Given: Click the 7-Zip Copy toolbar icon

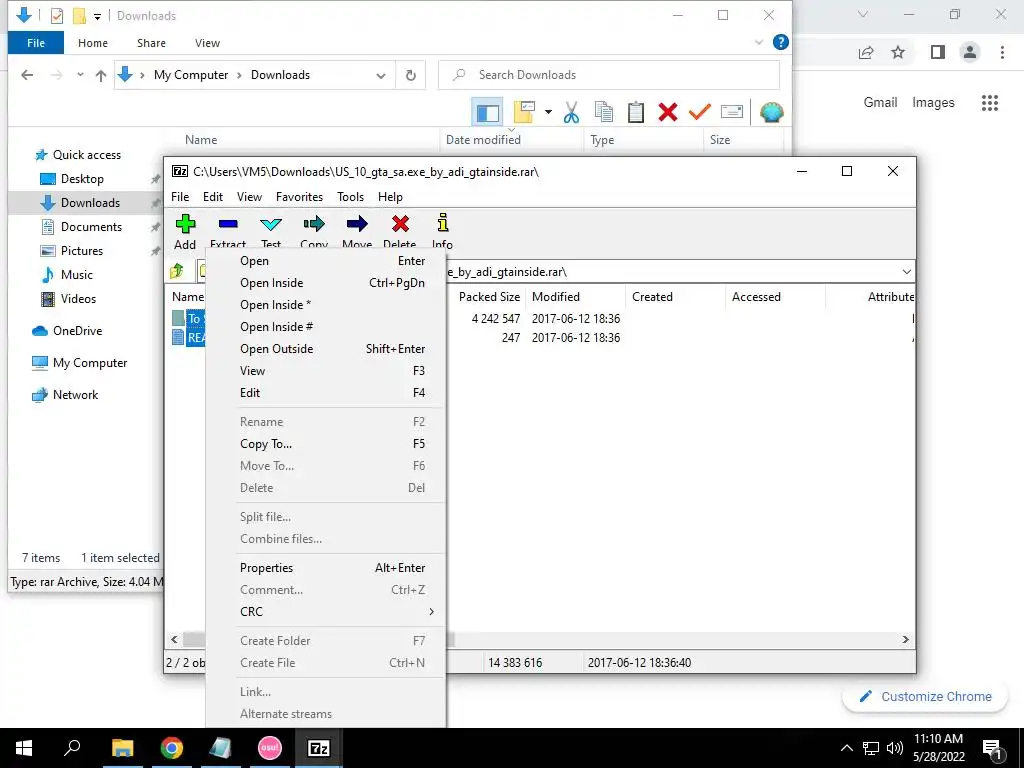Looking at the screenshot, I should [314, 224].
